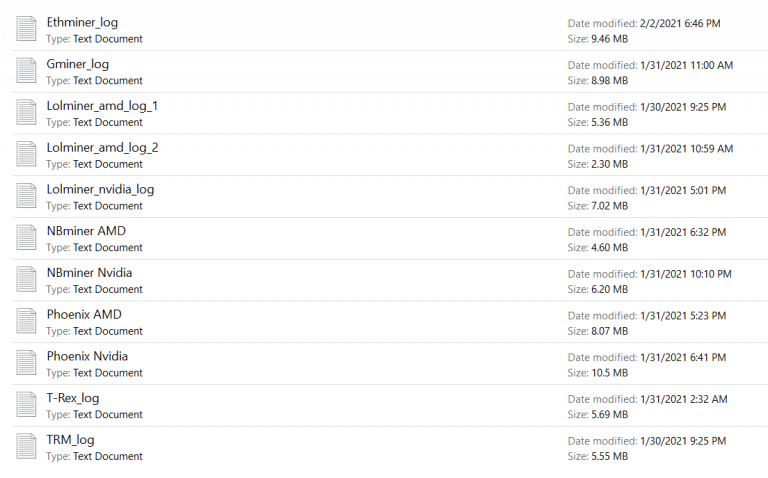Select the TRM_log document icon
768x478 pixels.
pos(27,447)
